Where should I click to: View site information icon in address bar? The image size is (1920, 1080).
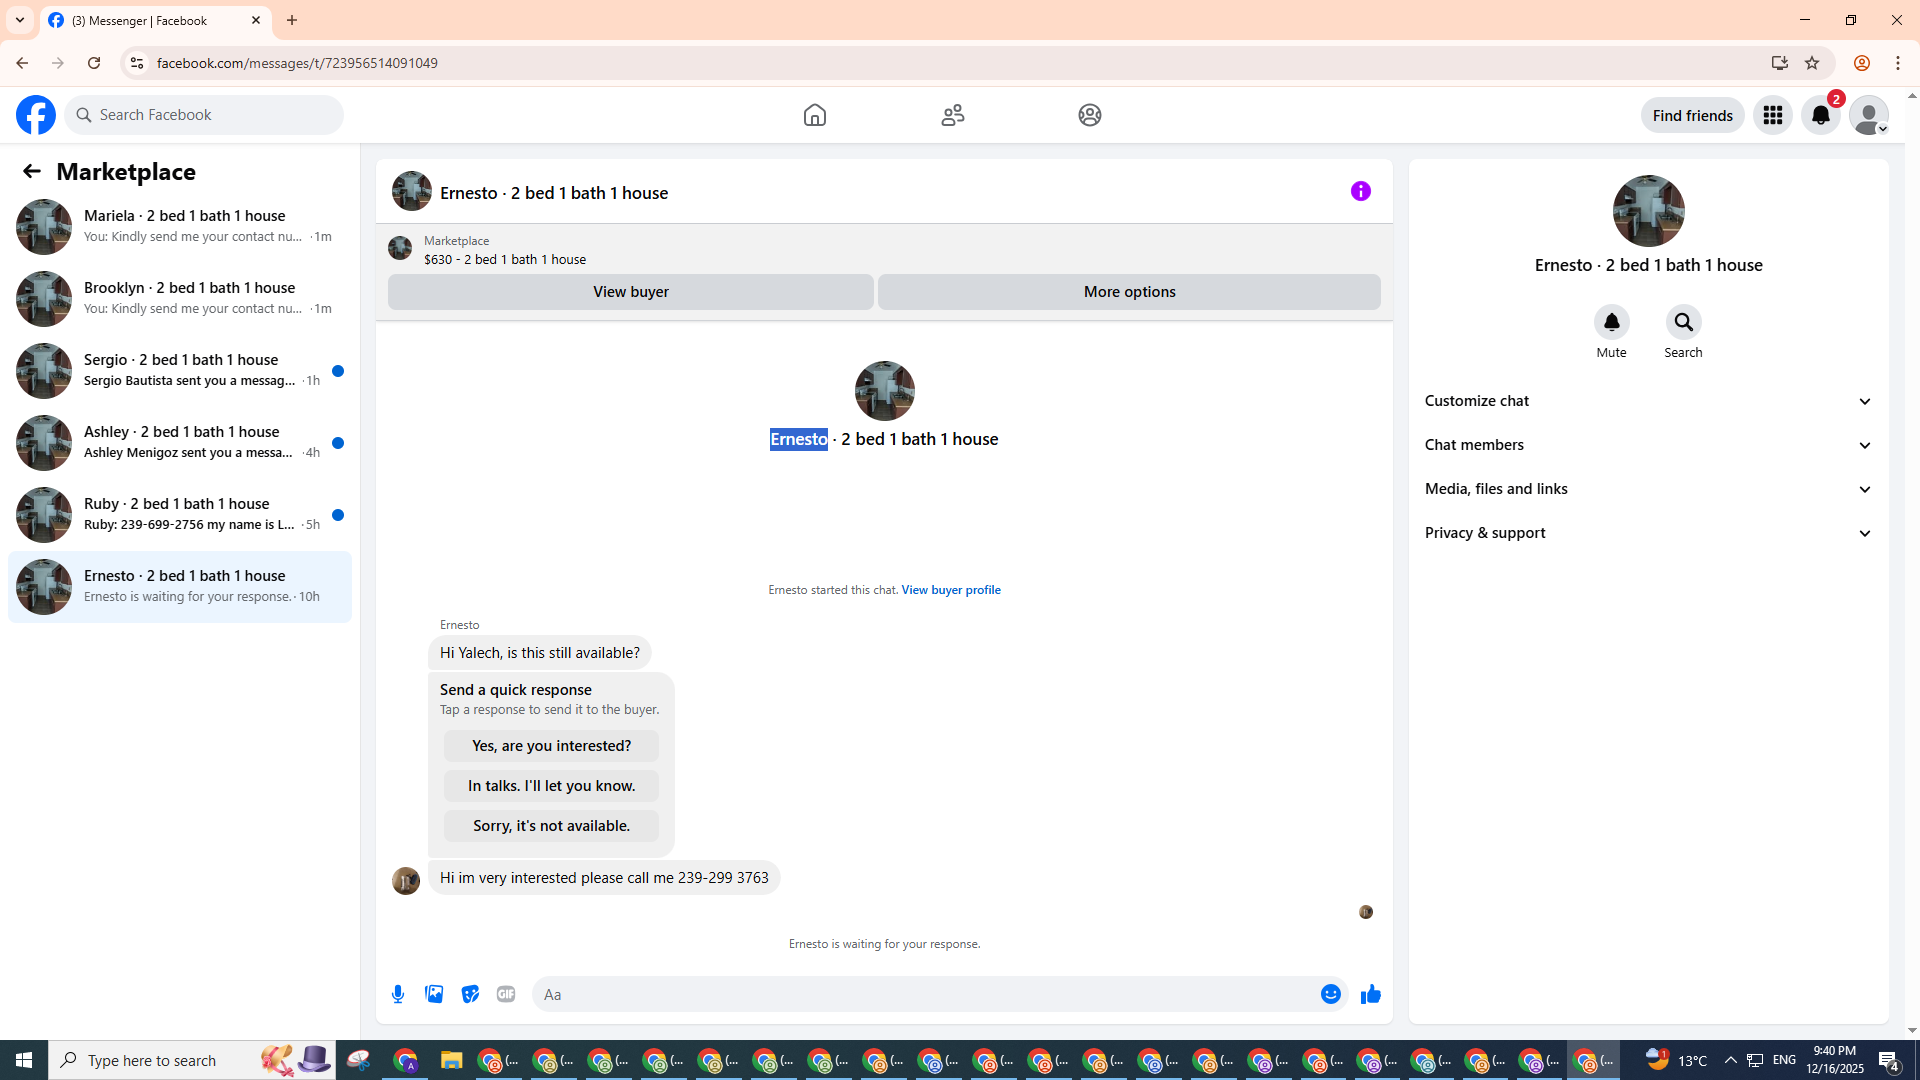click(x=137, y=63)
